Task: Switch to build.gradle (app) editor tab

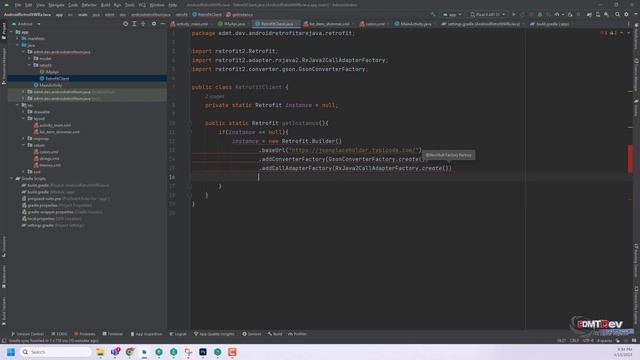Action: click(x=550, y=24)
